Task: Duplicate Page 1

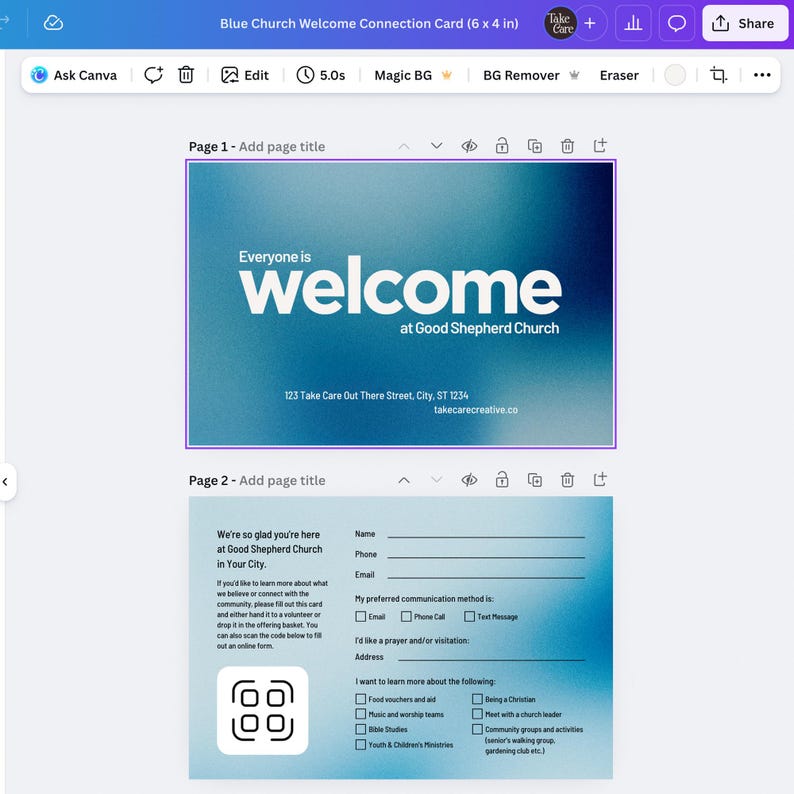Action: click(535, 146)
